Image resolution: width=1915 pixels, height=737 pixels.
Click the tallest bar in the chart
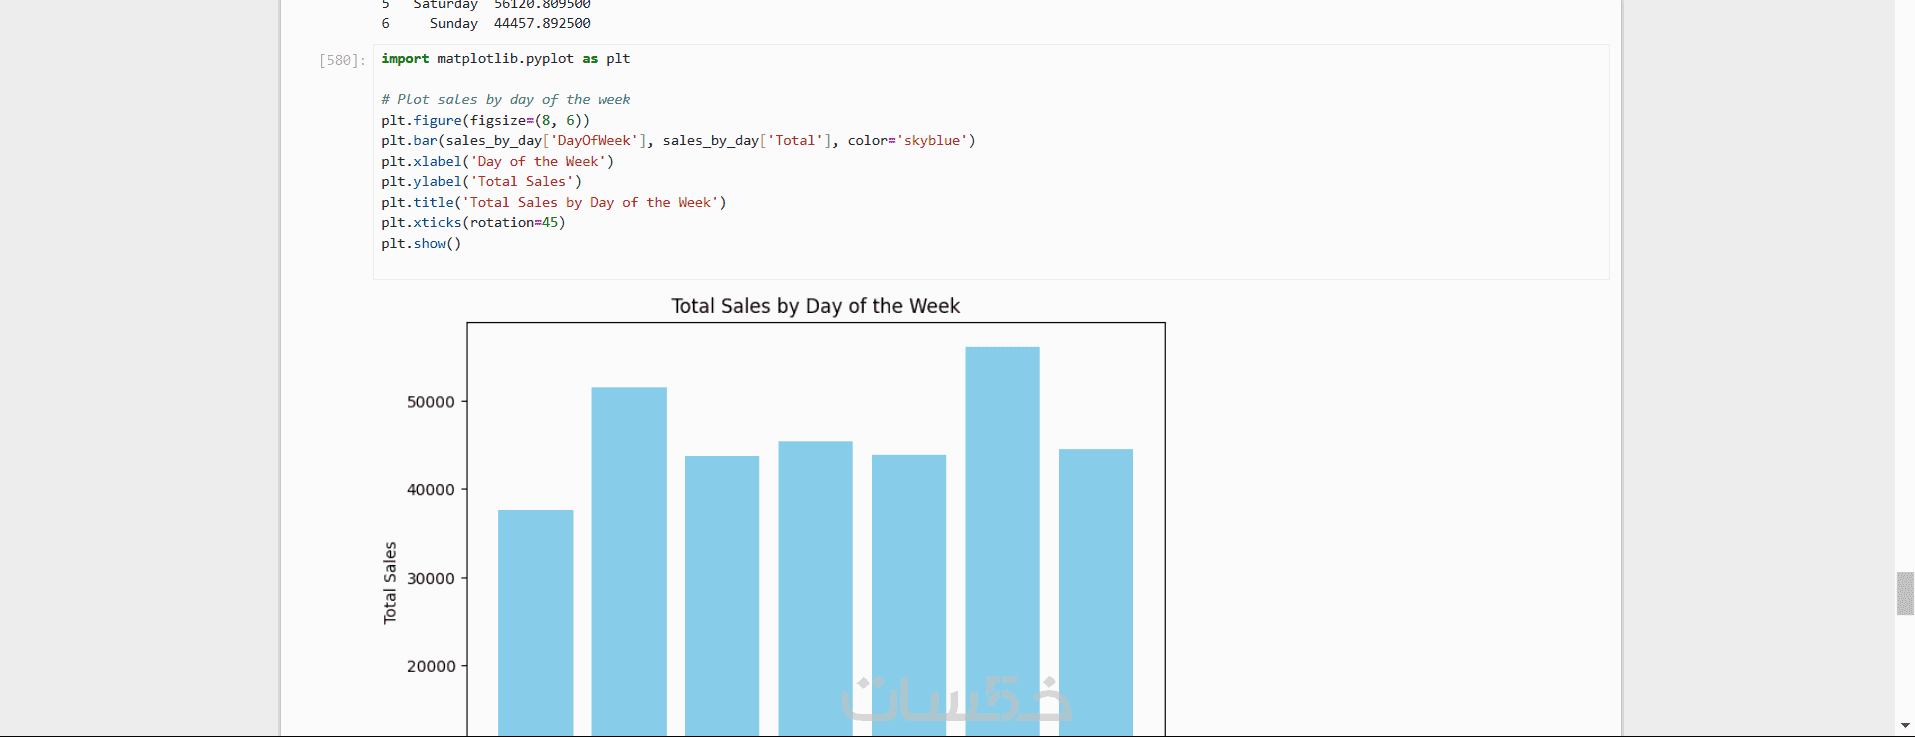tap(1002, 540)
